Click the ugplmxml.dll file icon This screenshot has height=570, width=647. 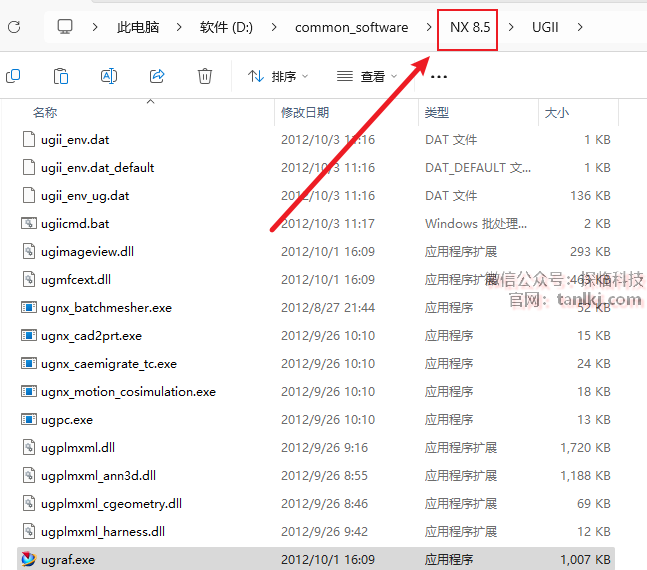tap(28, 447)
